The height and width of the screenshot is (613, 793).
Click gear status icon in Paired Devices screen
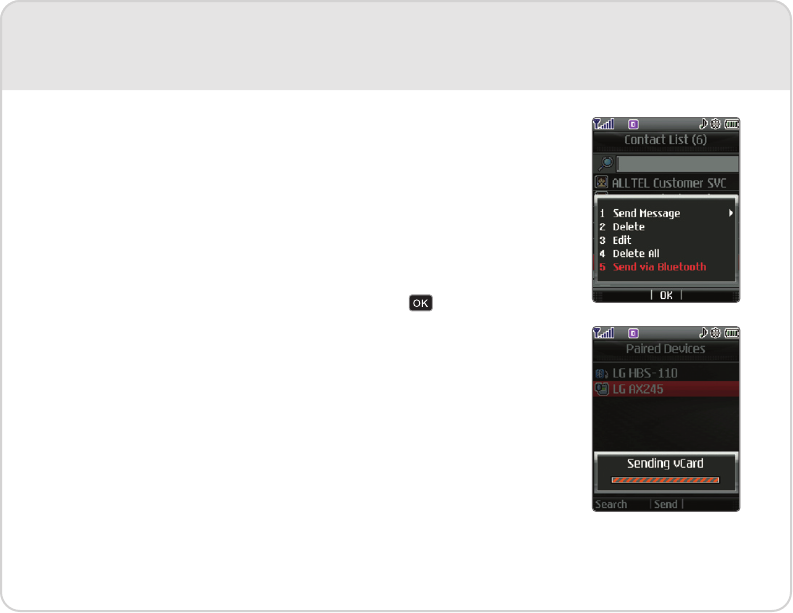coord(715,332)
